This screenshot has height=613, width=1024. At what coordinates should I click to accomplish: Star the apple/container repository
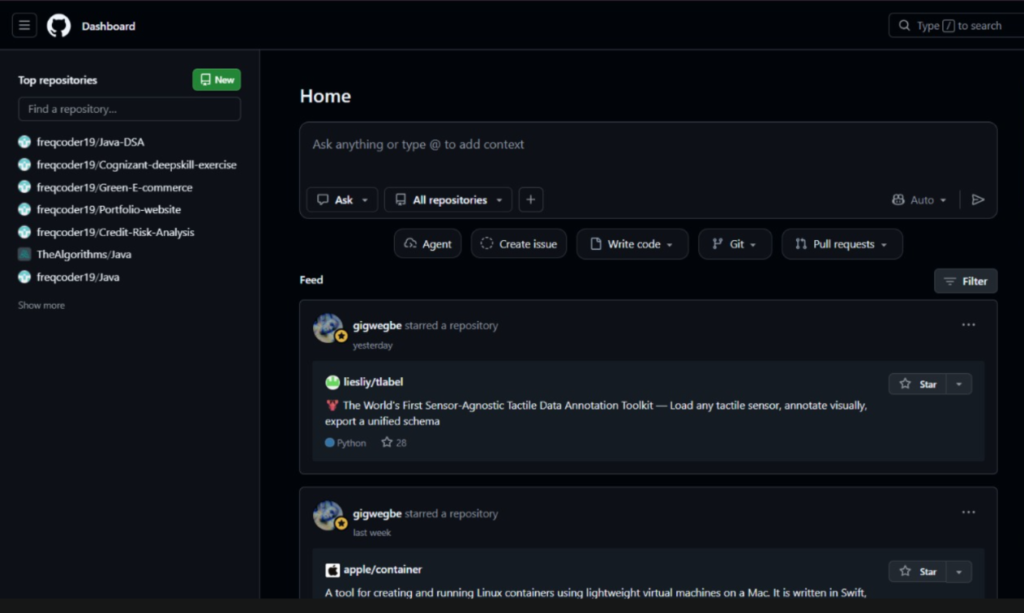(x=918, y=571)
